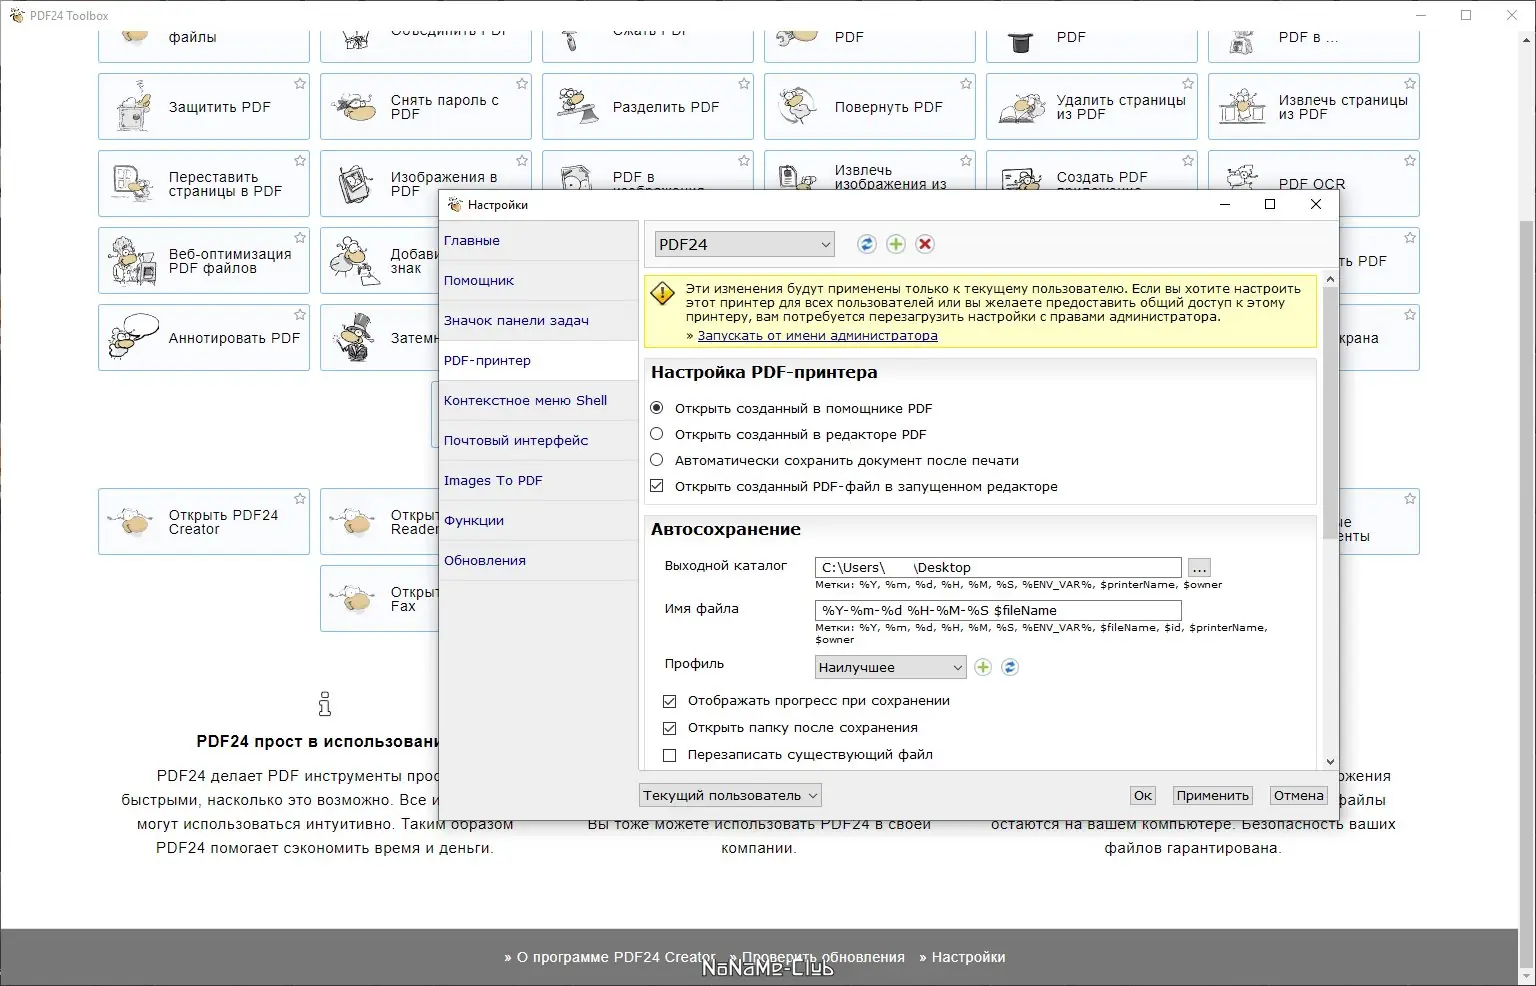Star the Извлечь страницы из PDF card
1536x986 pixels.
pyautogui.click(x=1410, y=84)
